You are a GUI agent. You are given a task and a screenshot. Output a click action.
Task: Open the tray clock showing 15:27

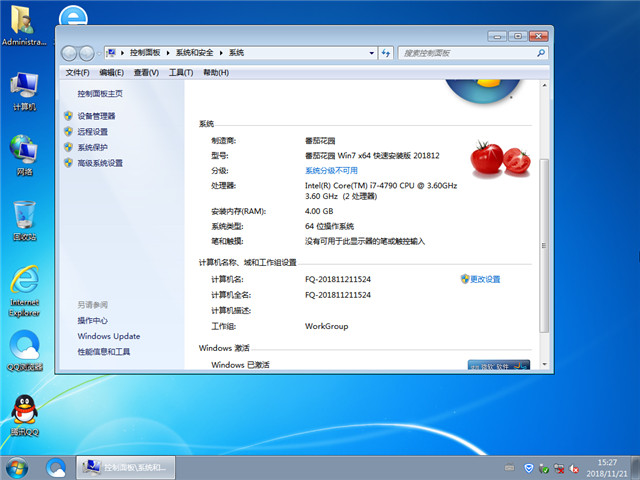[x=607, y=468]
